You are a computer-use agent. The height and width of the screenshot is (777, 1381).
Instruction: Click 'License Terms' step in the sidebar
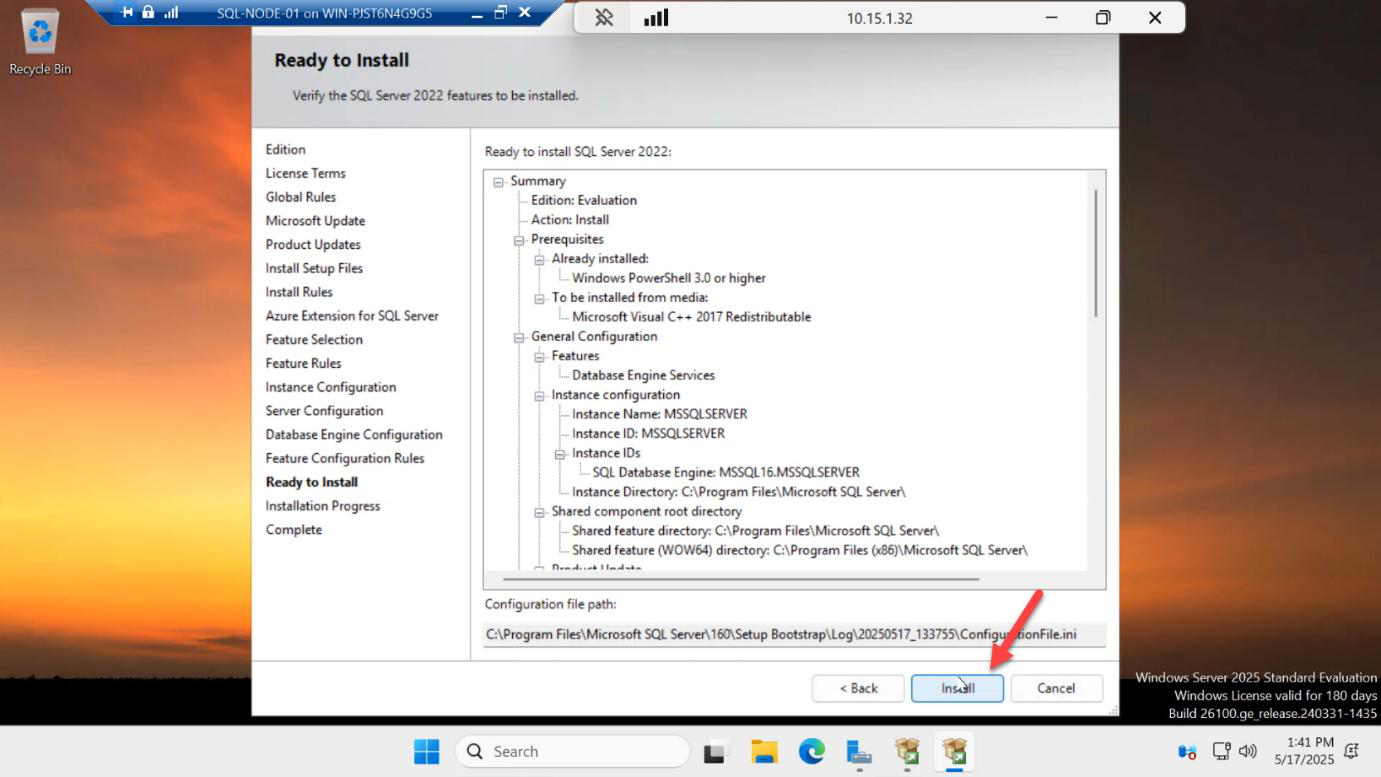click(x=306, y=173)
